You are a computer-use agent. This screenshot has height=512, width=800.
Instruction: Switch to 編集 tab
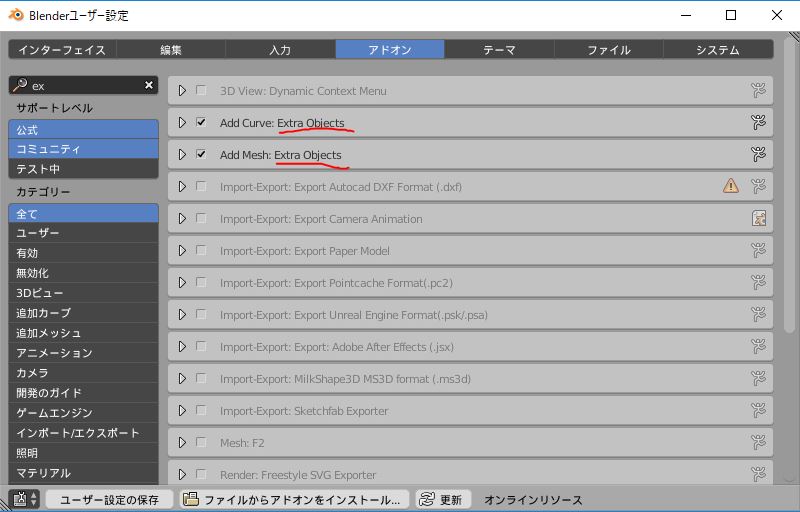click(171, 49)
